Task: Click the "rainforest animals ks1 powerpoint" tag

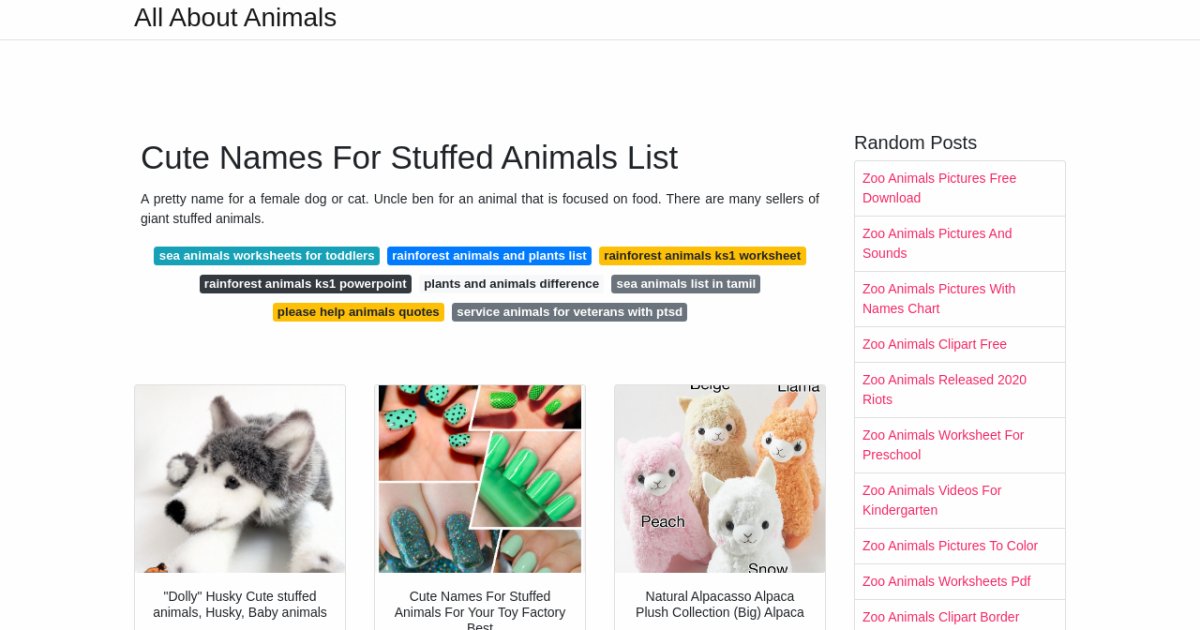Action: tap(304, 283)
